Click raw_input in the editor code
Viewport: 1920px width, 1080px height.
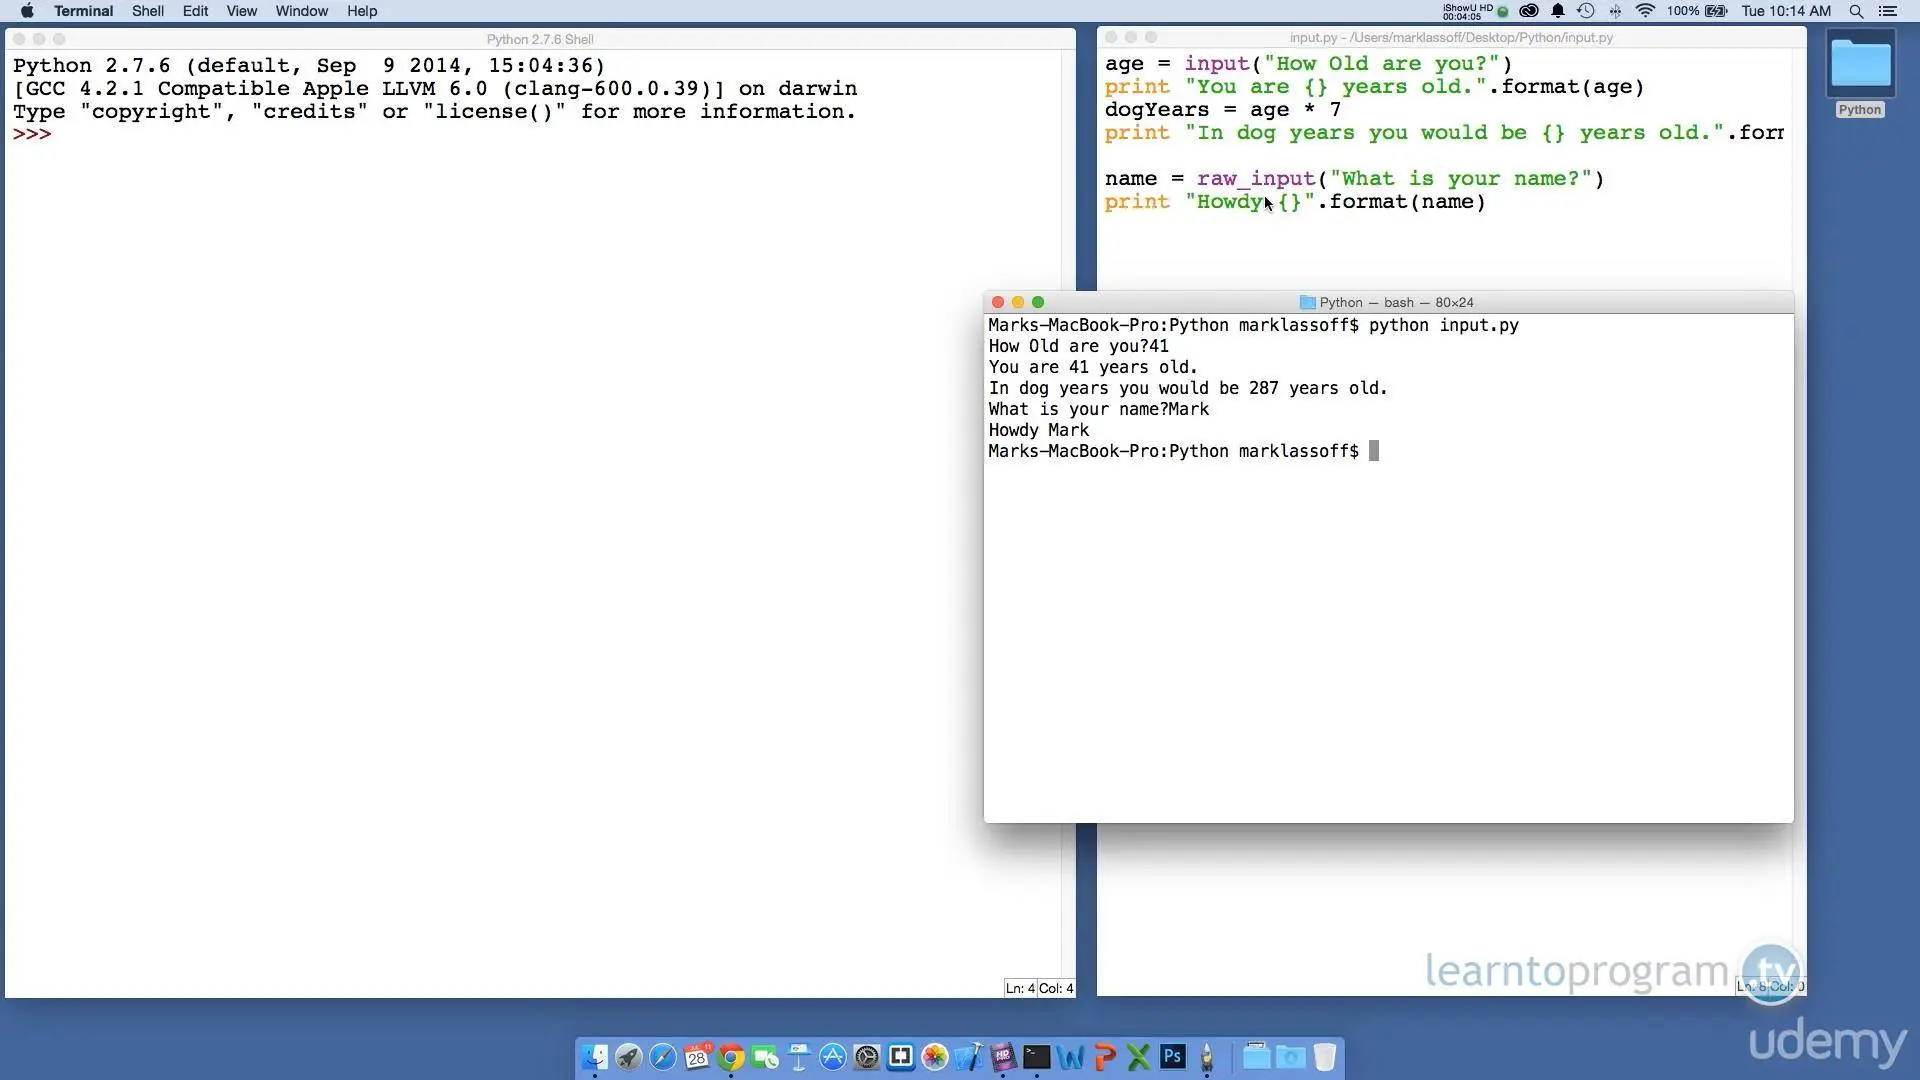[1255, 179]
